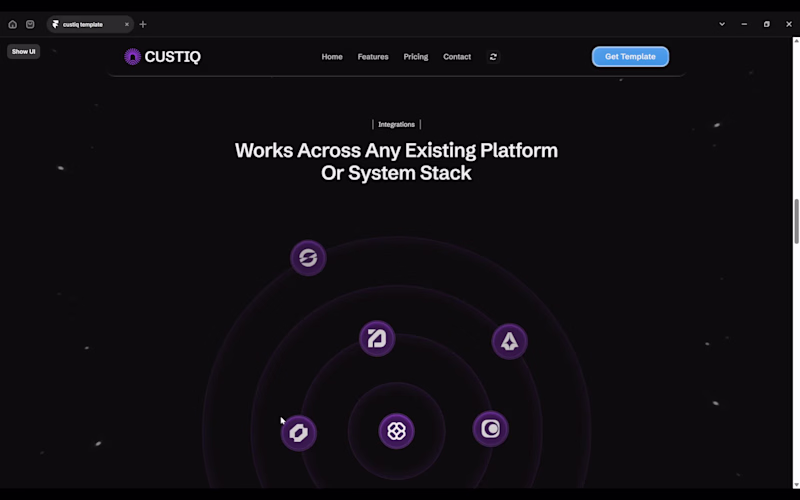Click the Works Across Any Existing Platform heading
This screenshot has height=500, width=800.
pos(396,161)
